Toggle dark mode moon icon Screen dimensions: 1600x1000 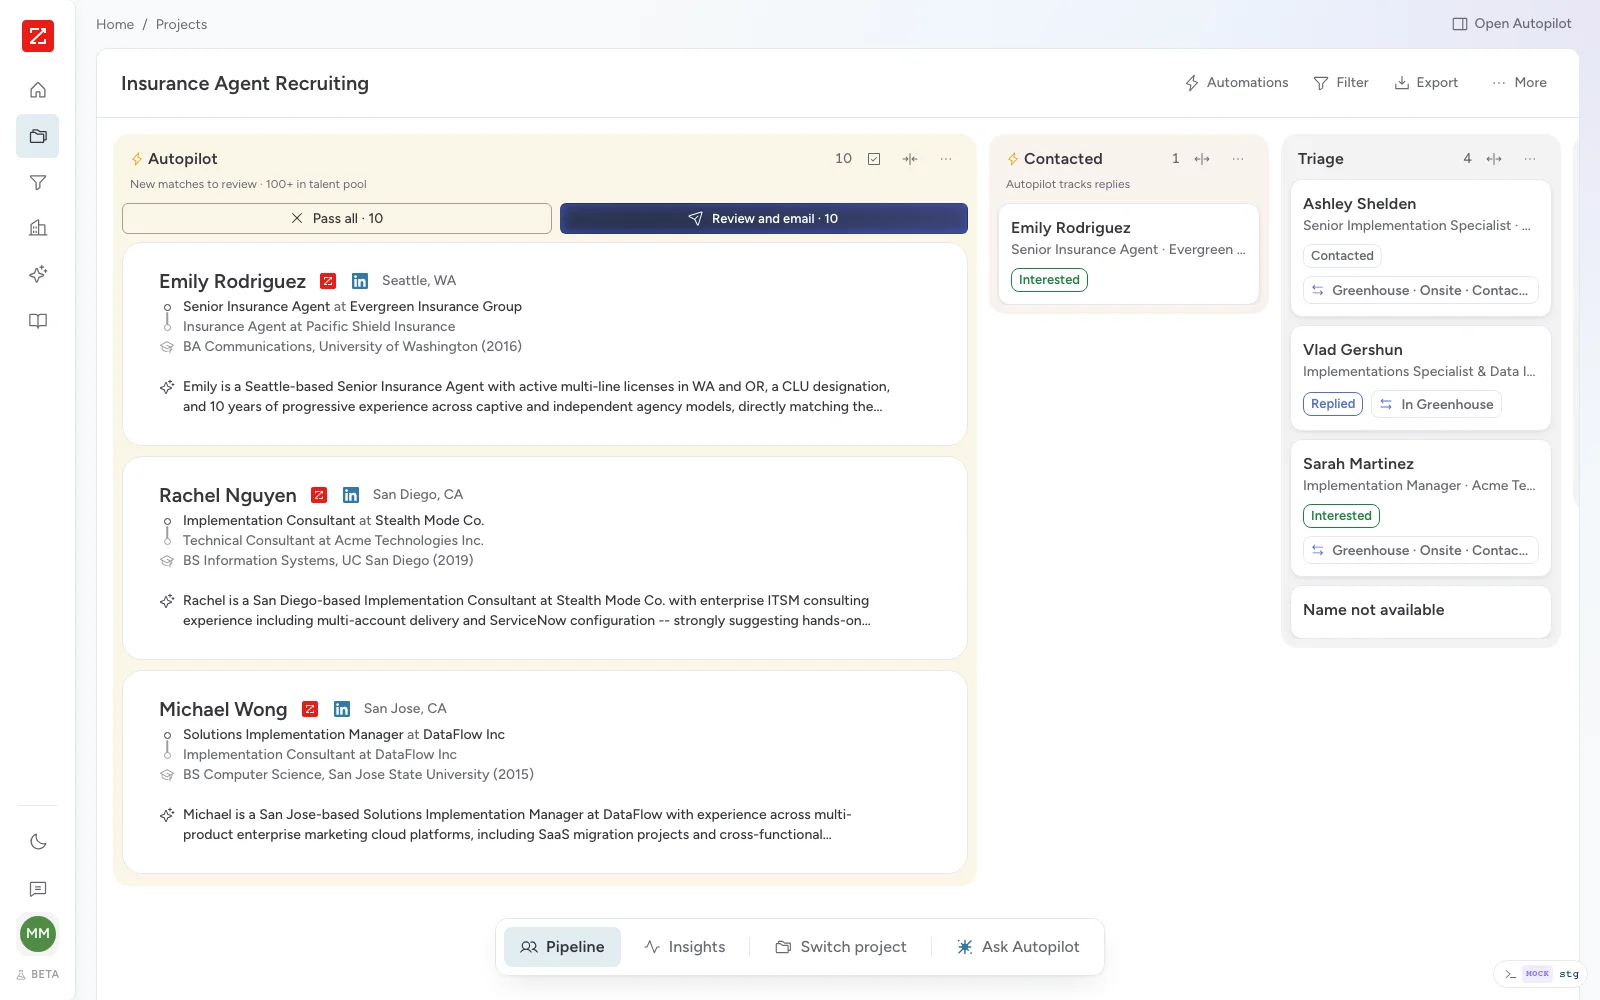38,842
